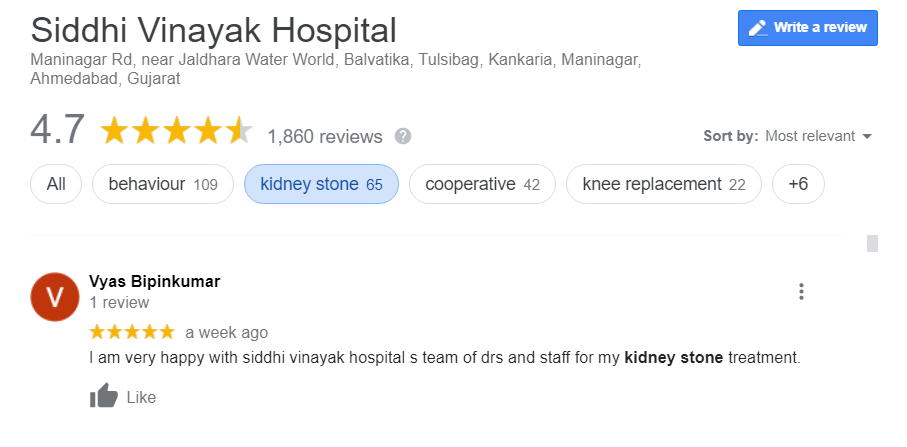Click the overall 4.7 star rating graphic
The width and height of the screenshot is (907, 447).
pyautogui.click(x=177, y=130)
